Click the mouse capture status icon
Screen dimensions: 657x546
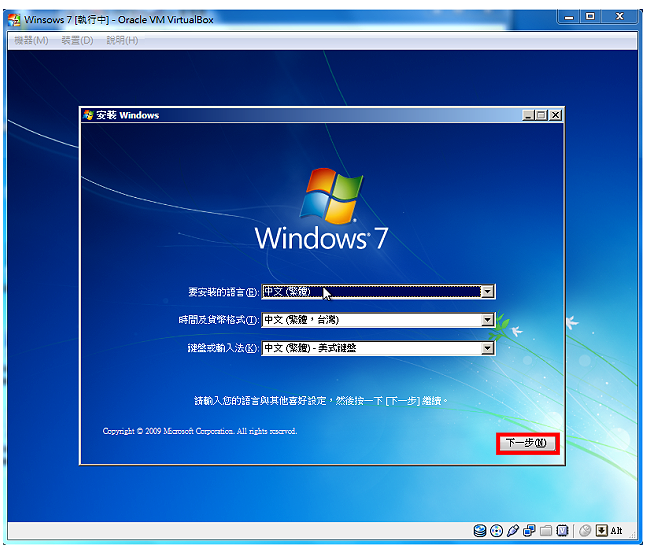(585, 531)
